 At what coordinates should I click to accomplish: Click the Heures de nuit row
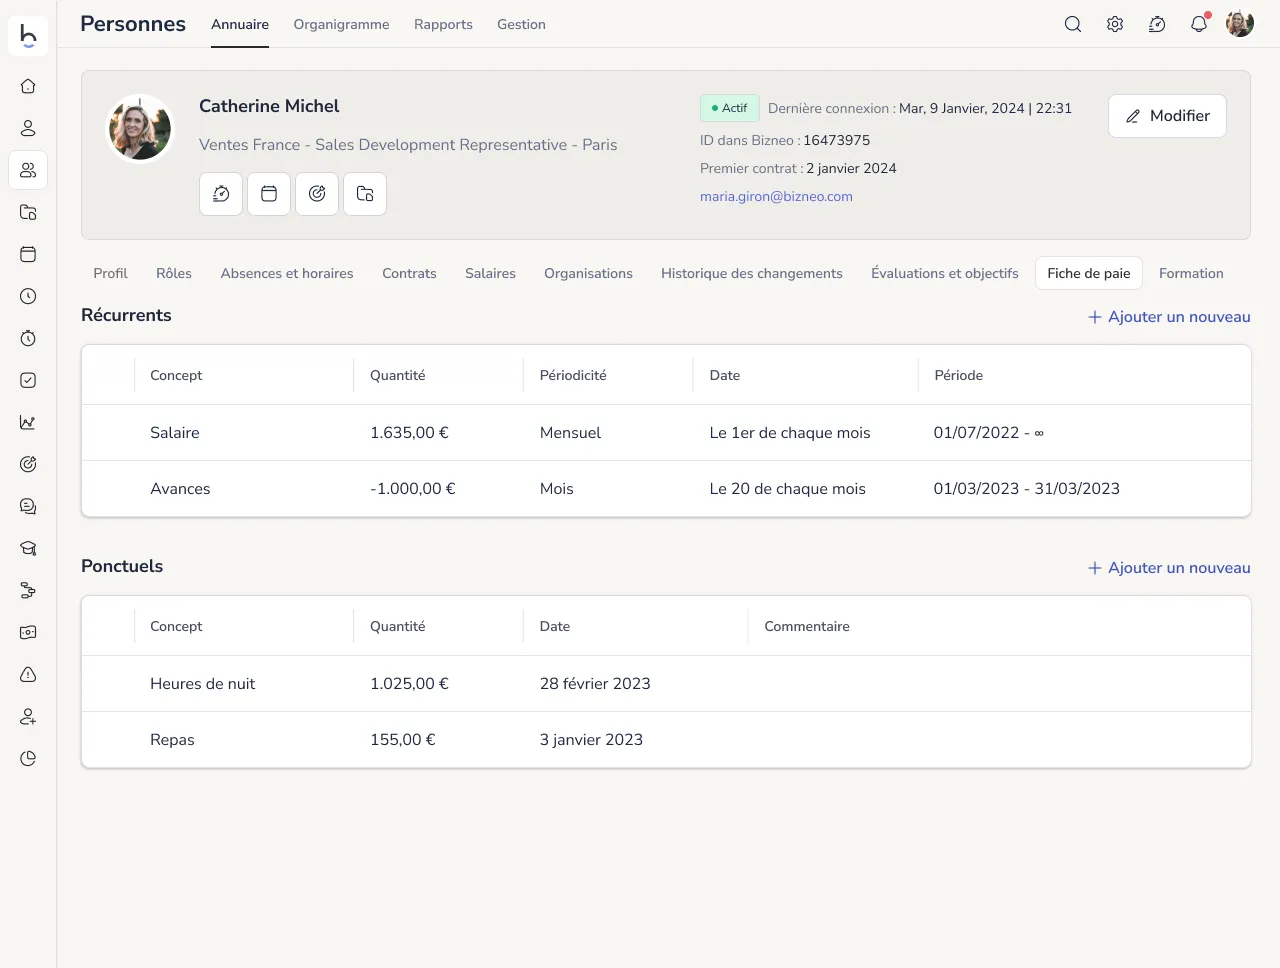[x=666, y=684]
